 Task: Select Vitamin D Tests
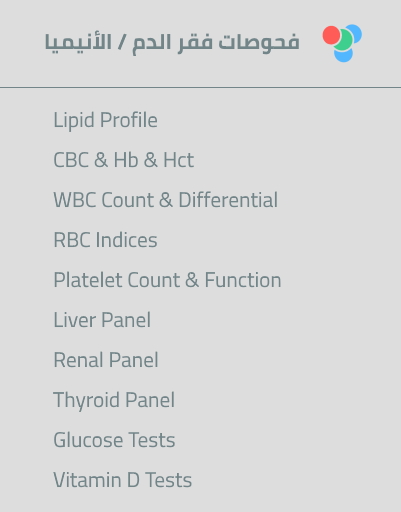tap(123, 480)
